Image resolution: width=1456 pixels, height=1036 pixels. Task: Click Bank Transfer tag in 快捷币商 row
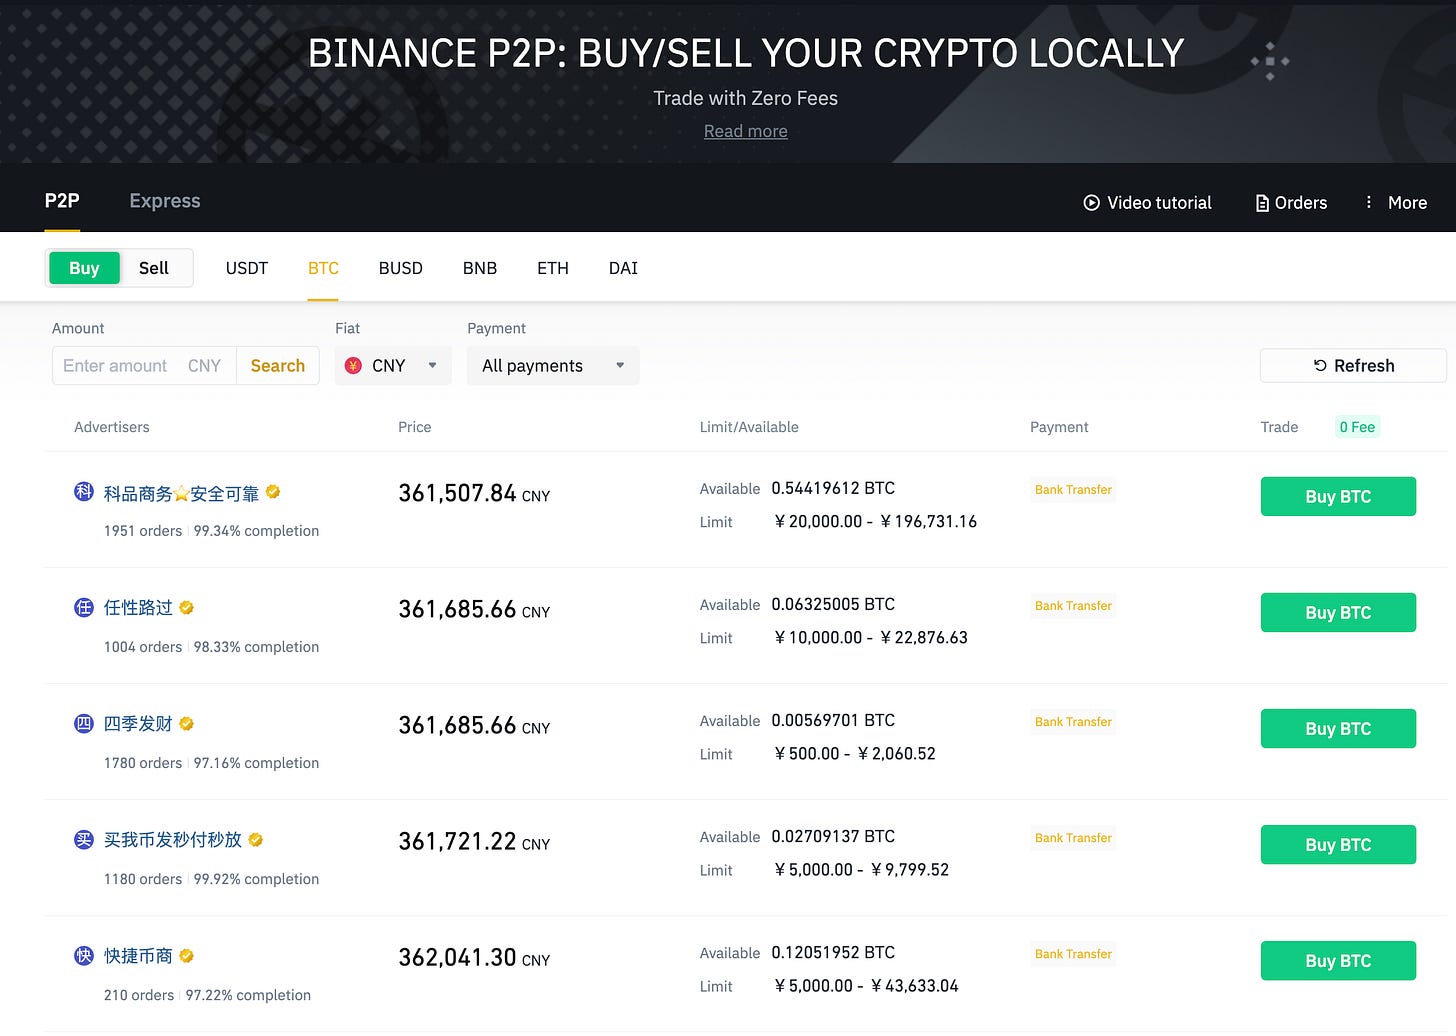tap(1073, 954)
